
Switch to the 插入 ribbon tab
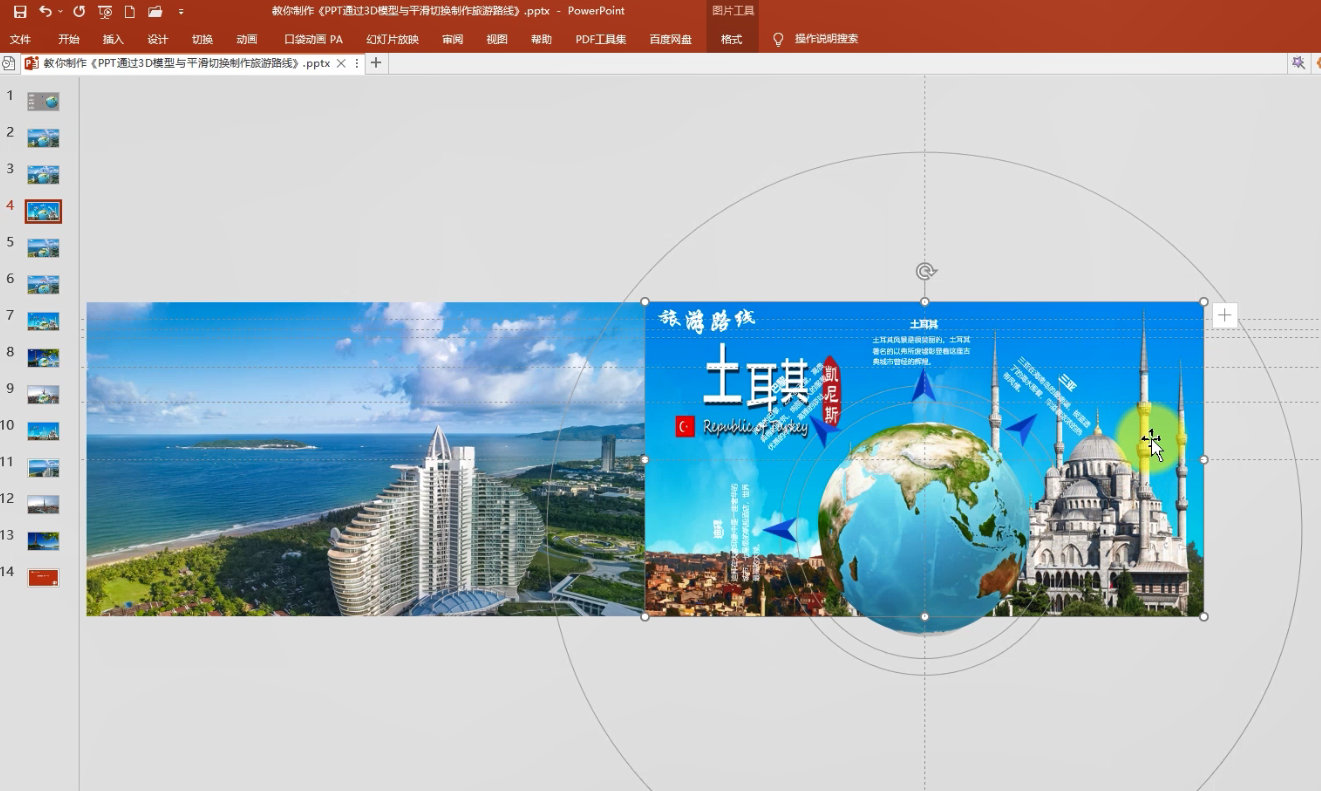pos(113,39)
